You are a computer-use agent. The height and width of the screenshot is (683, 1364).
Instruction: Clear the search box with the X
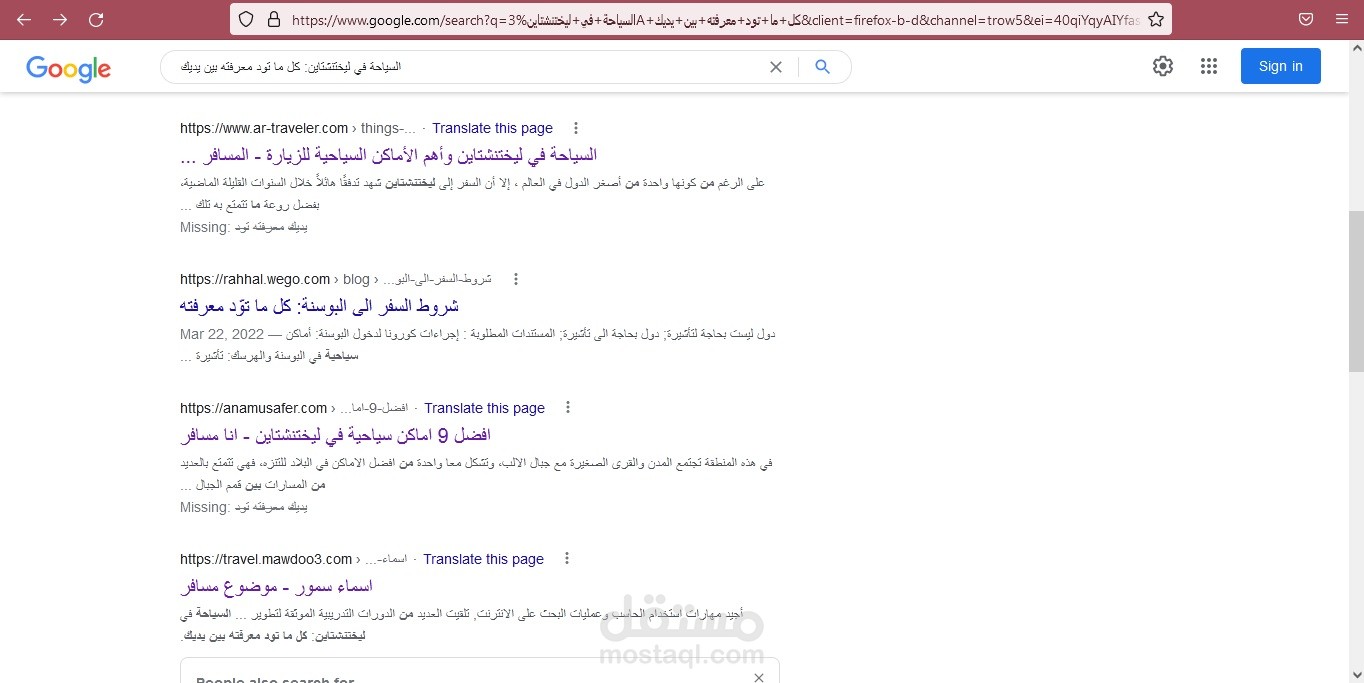coord(776,67)
